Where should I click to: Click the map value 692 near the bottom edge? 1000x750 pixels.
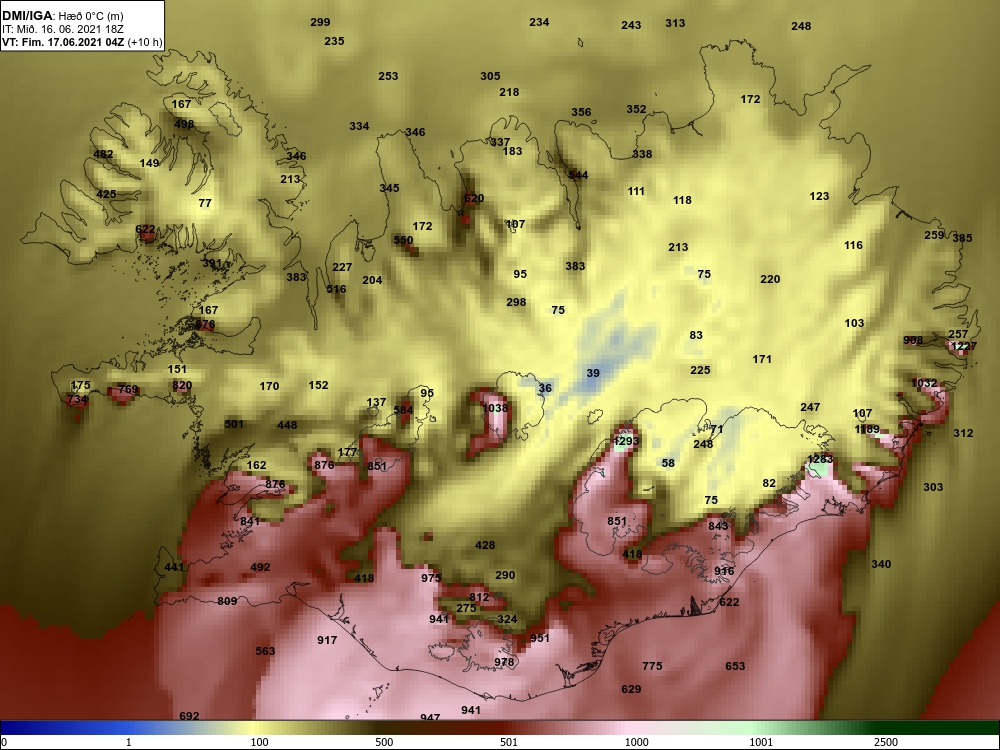(x=189, y=716)
